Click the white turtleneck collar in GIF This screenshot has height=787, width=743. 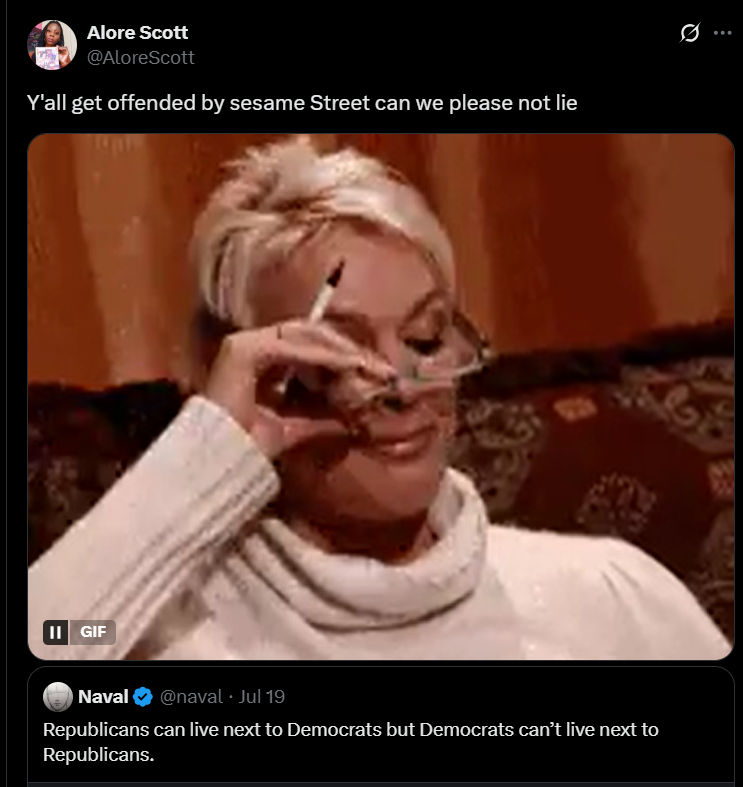click(x=361, y=562)
